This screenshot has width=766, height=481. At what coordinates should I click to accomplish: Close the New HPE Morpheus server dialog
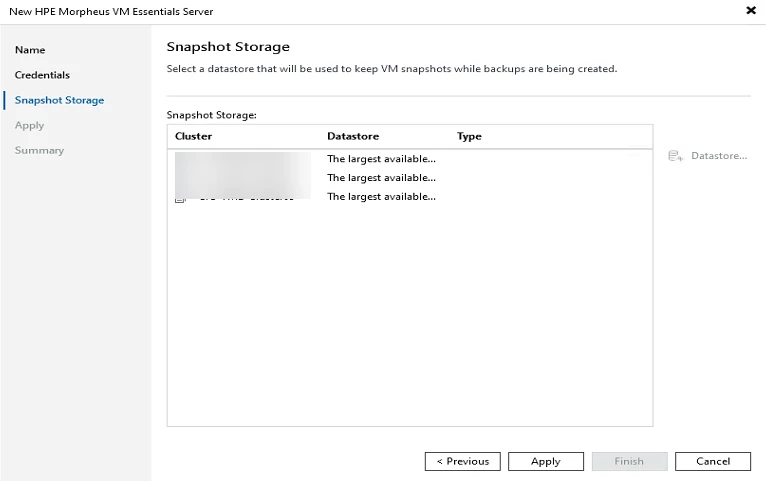click(x=751, y=10)
